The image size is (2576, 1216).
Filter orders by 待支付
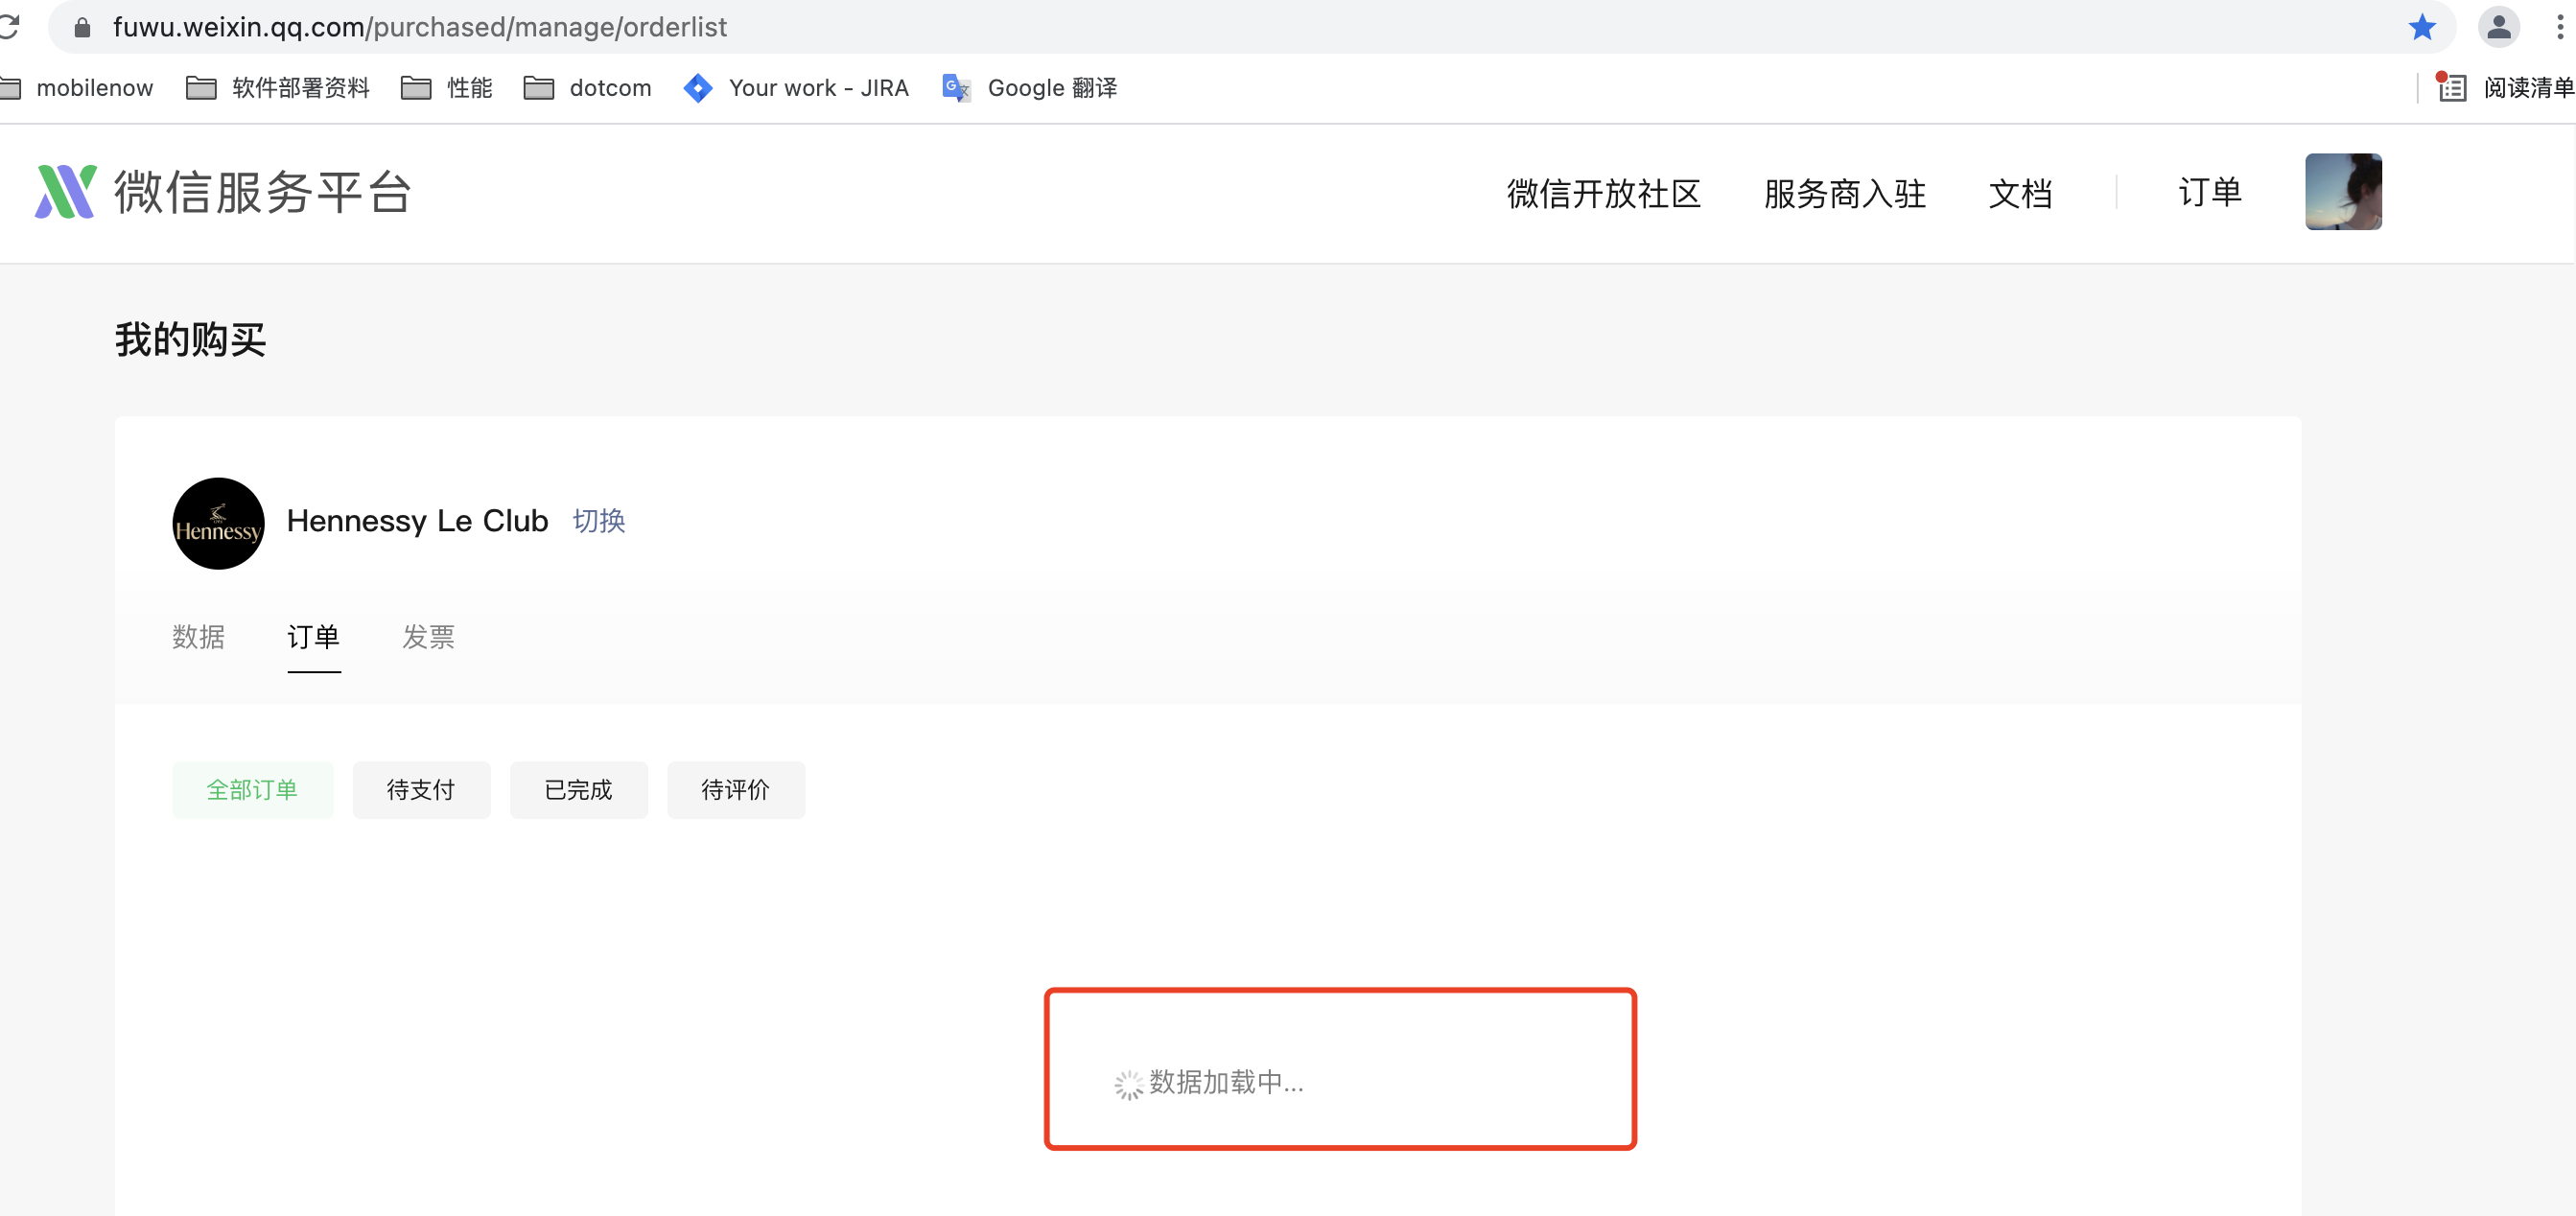tap(421, 790)
